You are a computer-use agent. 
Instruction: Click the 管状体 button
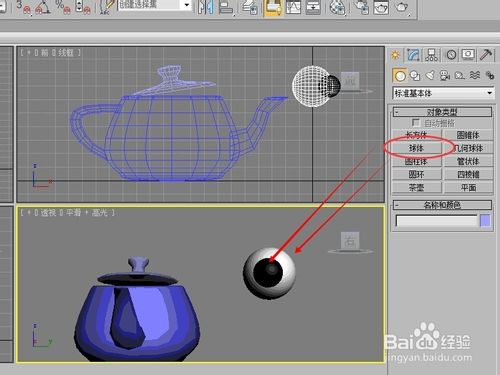pyautogui.click(x=468, y=161)
